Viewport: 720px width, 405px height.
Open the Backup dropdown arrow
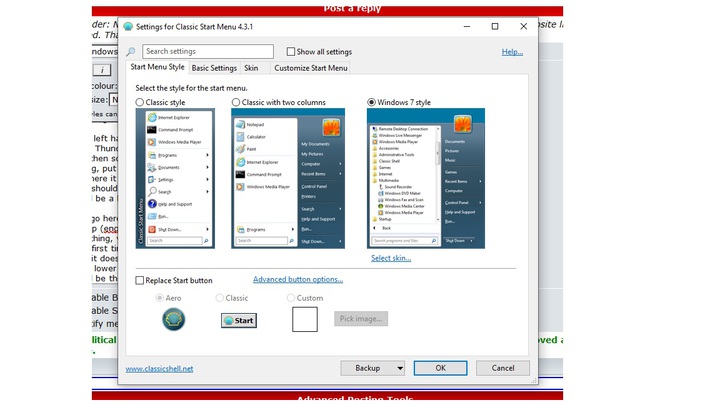click(x=400, y=368)
